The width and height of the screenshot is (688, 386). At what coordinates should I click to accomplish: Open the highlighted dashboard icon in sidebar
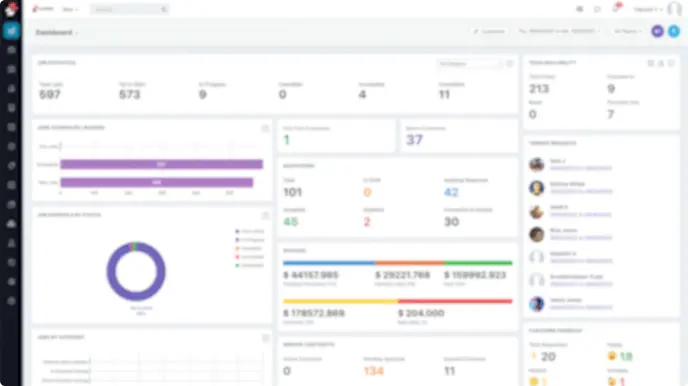coord(11,31)
